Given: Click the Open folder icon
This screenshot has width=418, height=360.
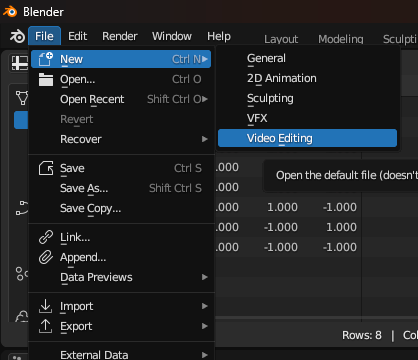Looking at the screenshot, I should 46,79.
